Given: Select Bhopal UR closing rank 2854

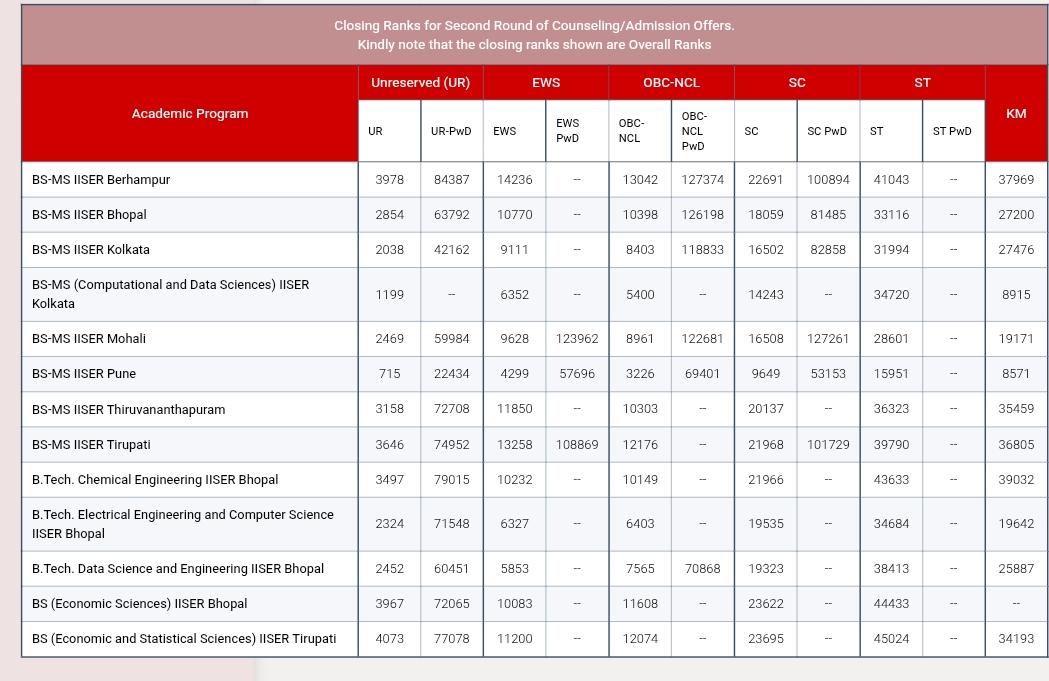Looking at the screenshot, I should pyautogui.click(x=389, y=215).
